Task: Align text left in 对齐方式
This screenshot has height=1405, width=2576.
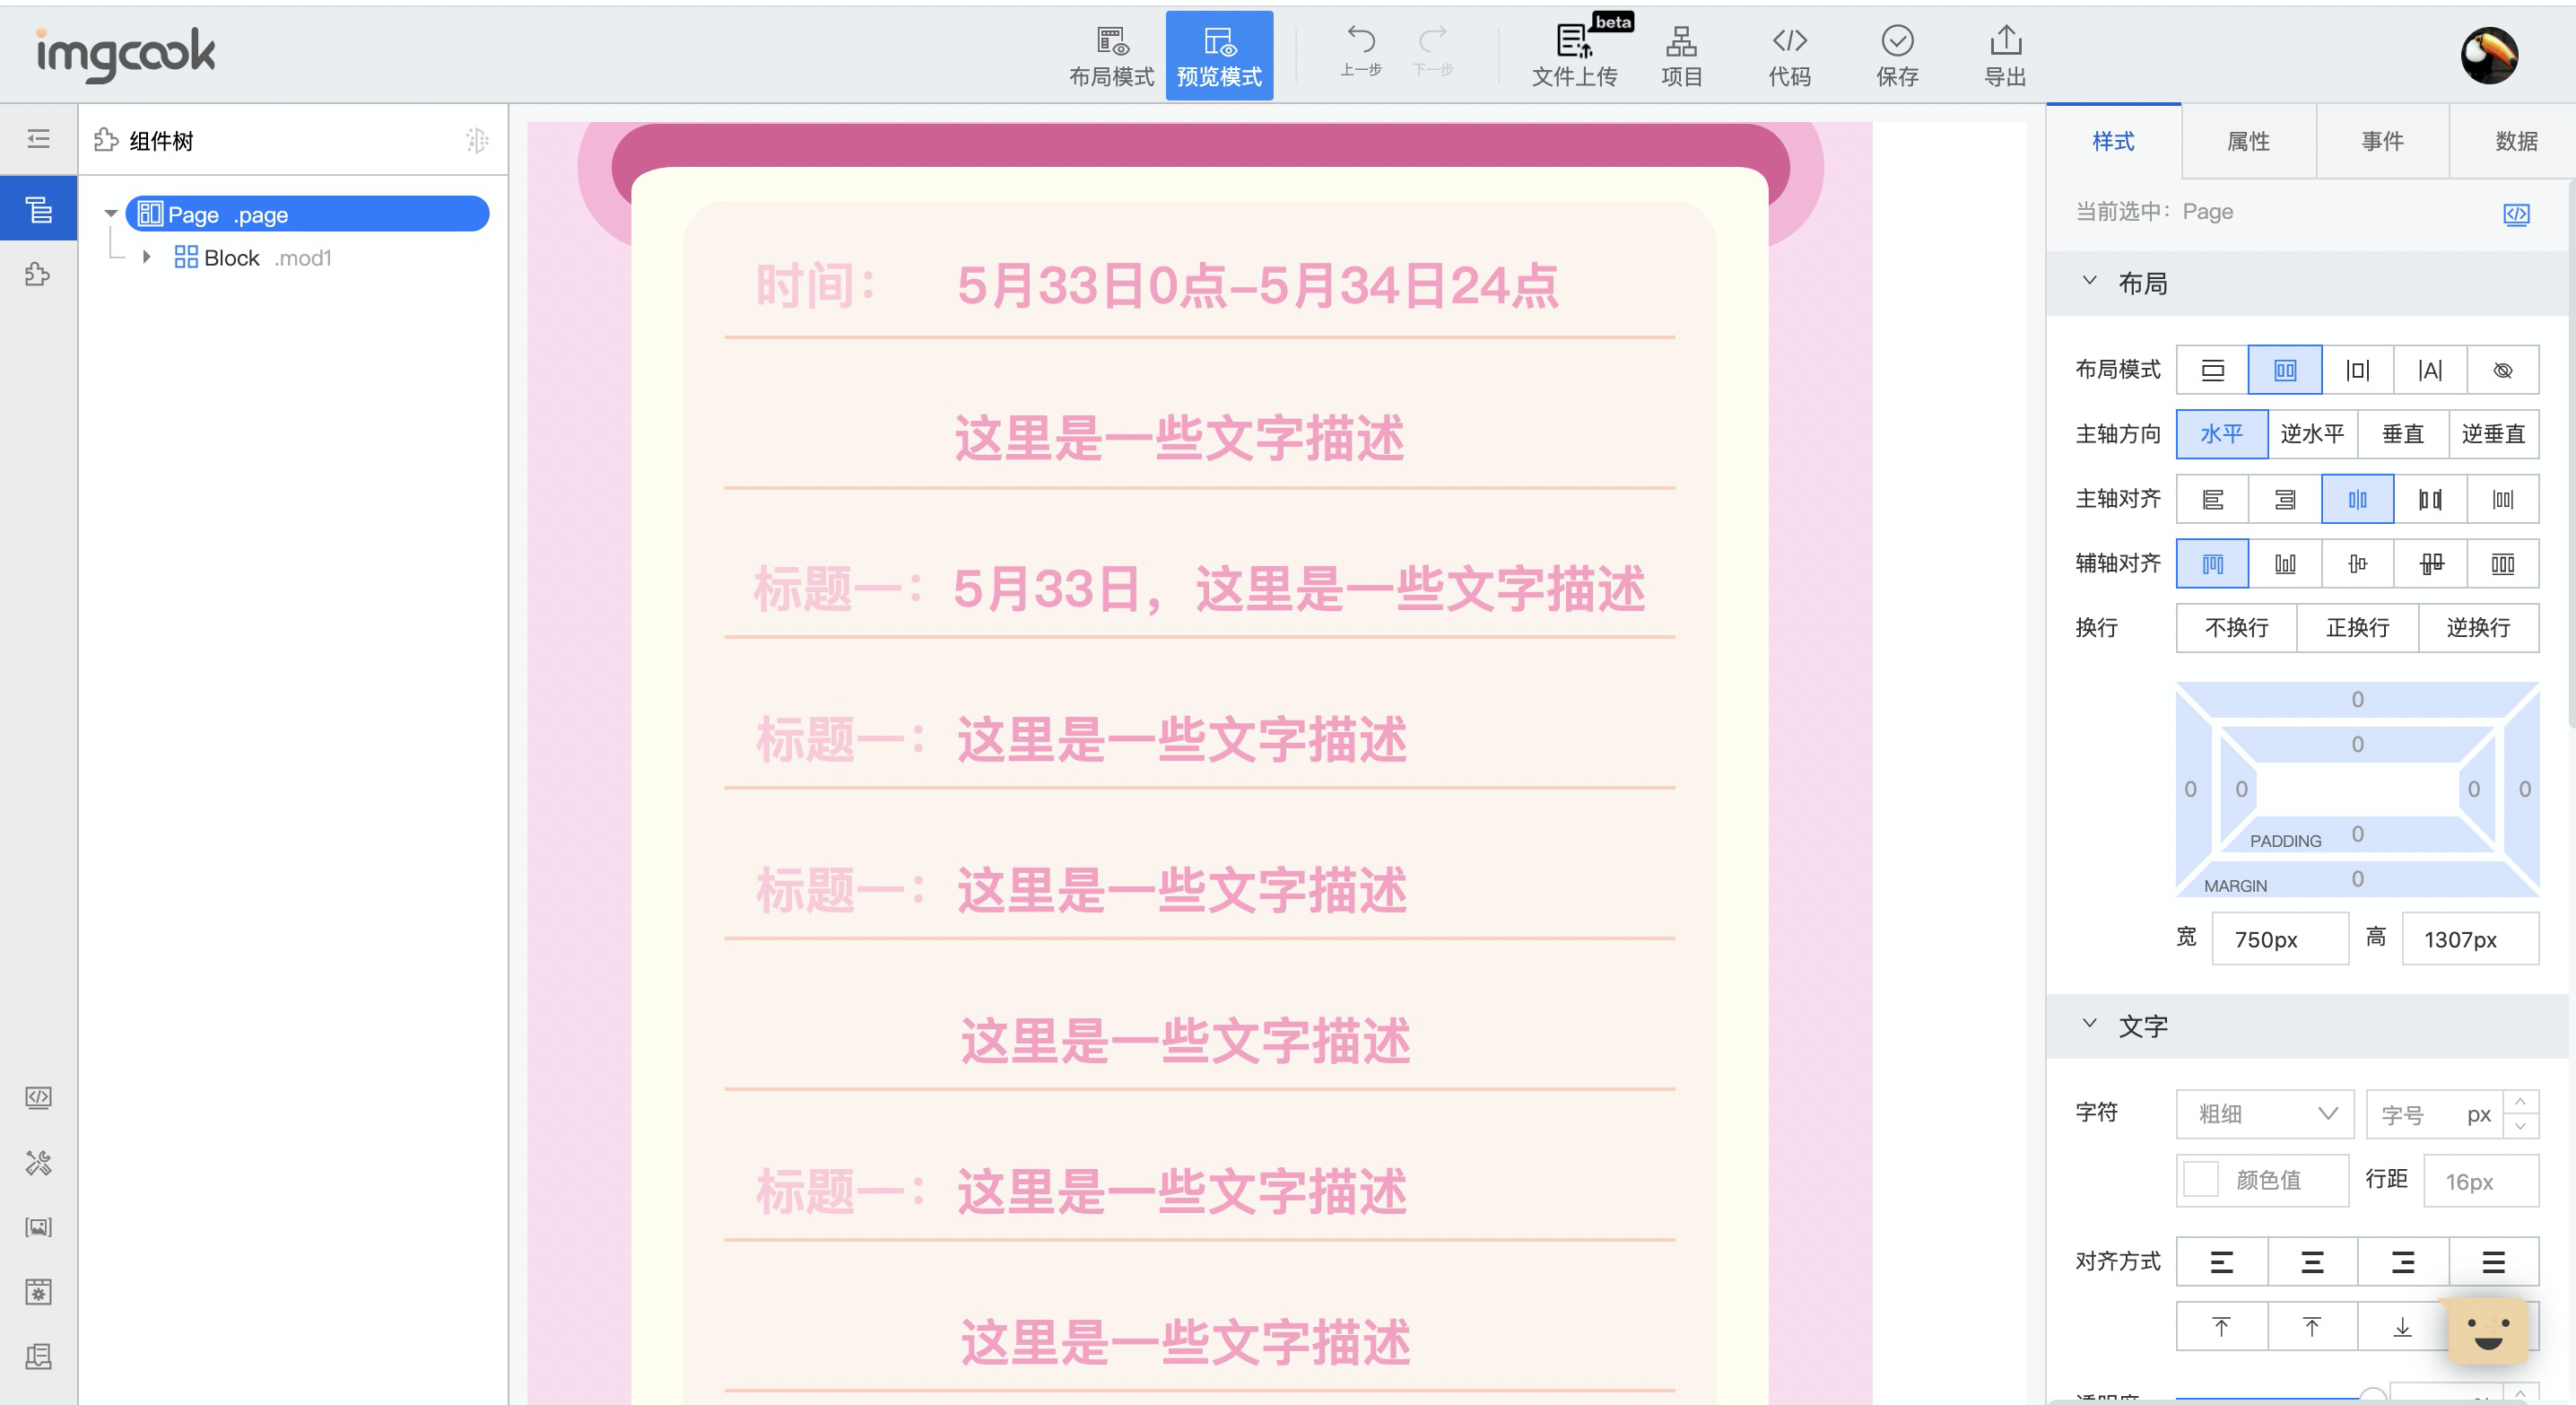Action: click(x=2221, y=1262)
